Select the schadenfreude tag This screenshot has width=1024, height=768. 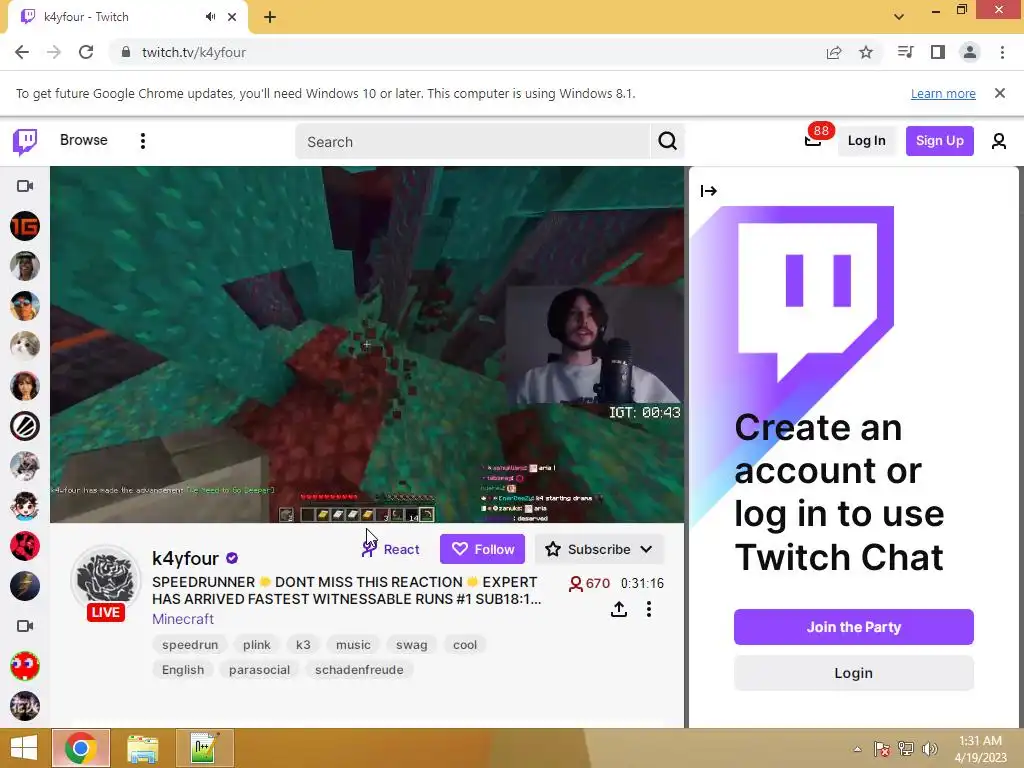(359, 669)
